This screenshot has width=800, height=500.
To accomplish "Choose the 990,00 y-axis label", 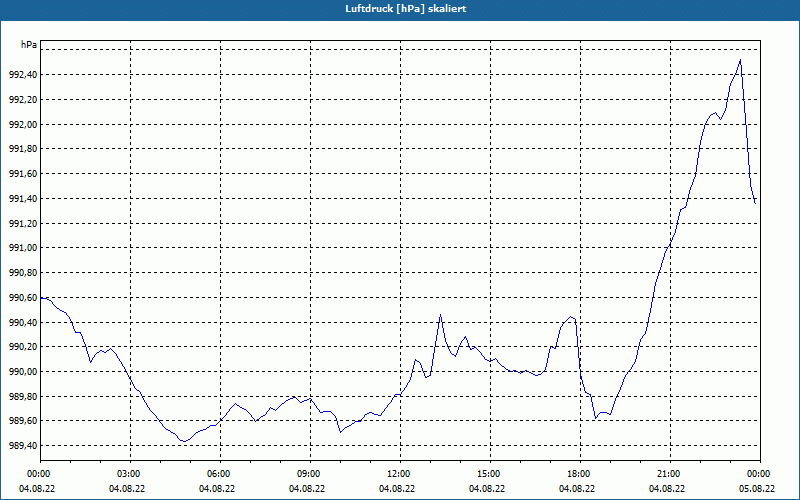I will [x=22, y=372].
